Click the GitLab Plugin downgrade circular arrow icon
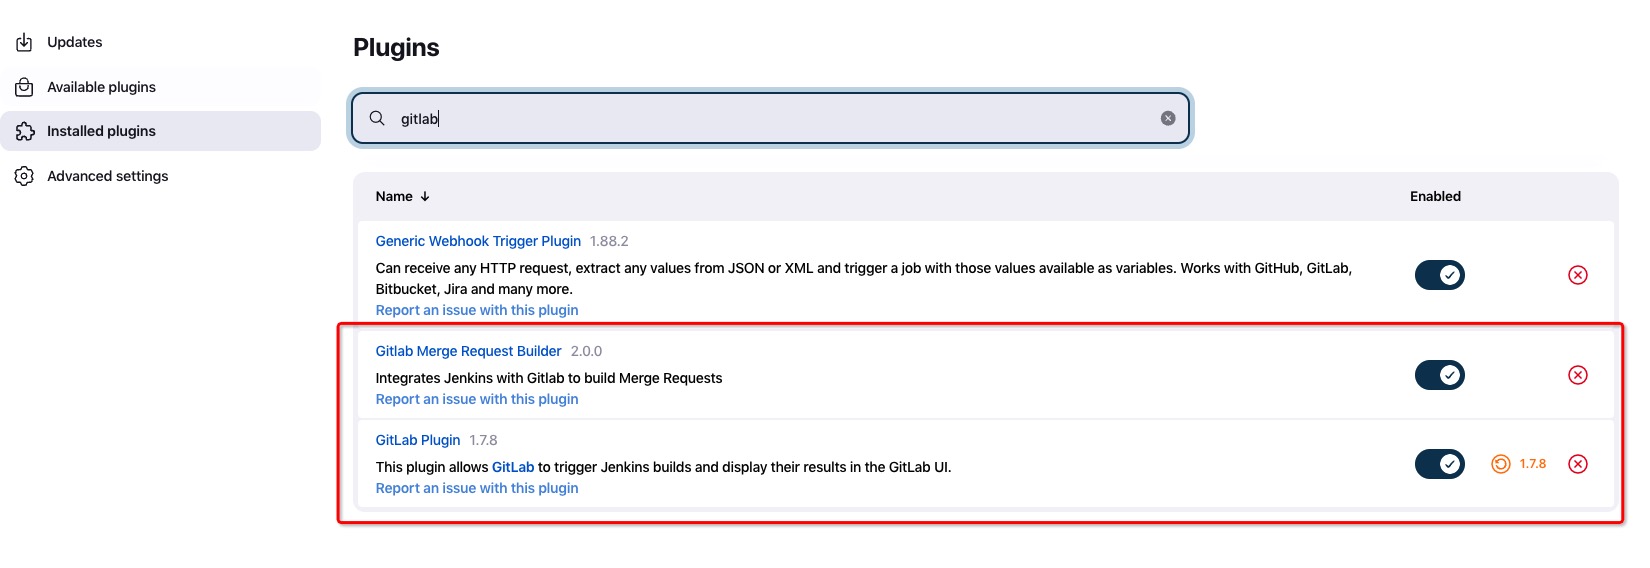 [x=1501, y=464]
